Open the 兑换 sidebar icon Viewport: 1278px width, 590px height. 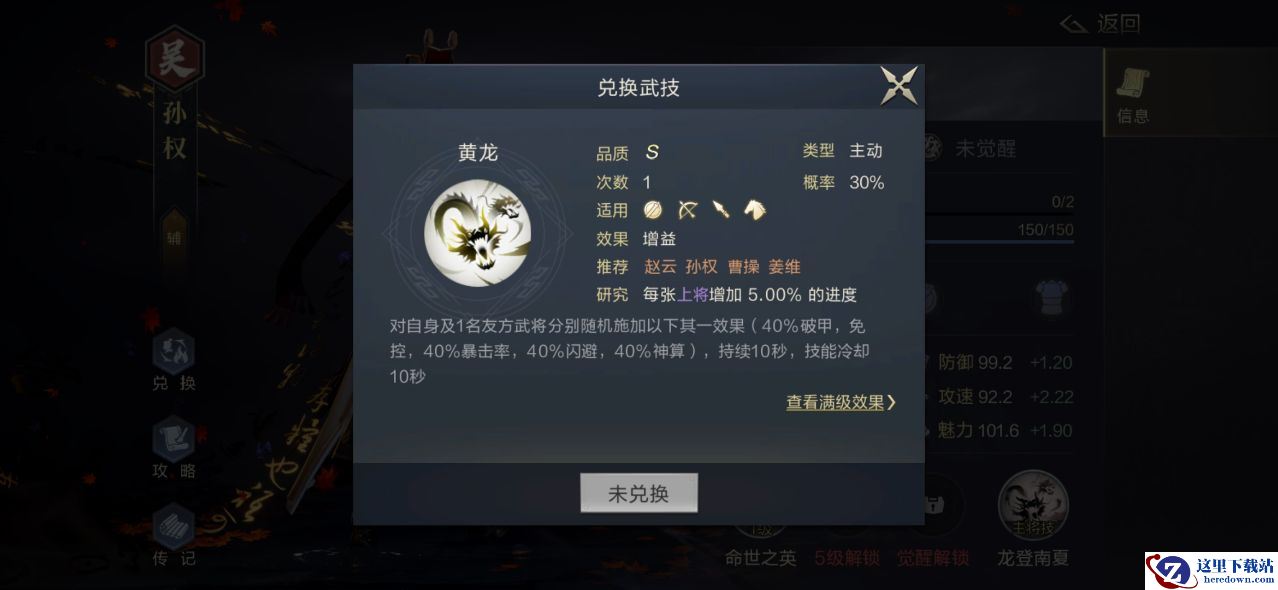[174, 361]
